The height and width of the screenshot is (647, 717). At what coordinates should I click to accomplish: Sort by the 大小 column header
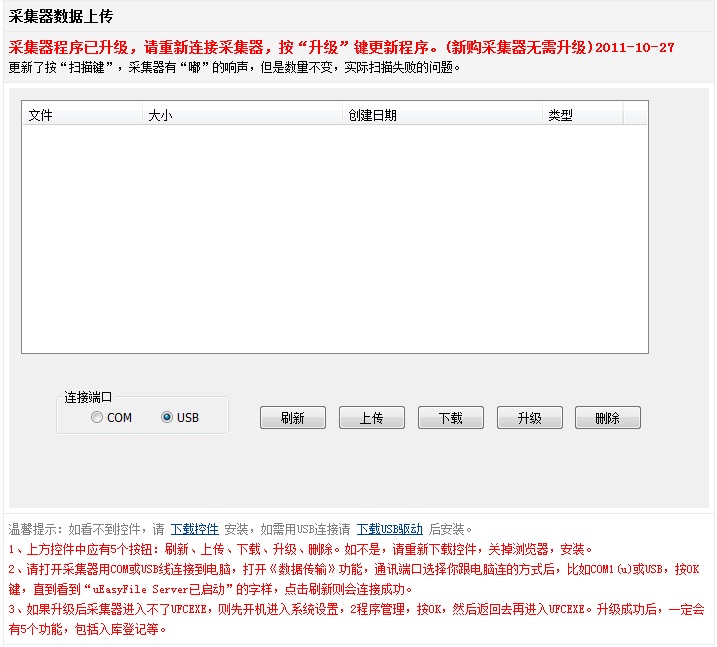coord(242,115)
